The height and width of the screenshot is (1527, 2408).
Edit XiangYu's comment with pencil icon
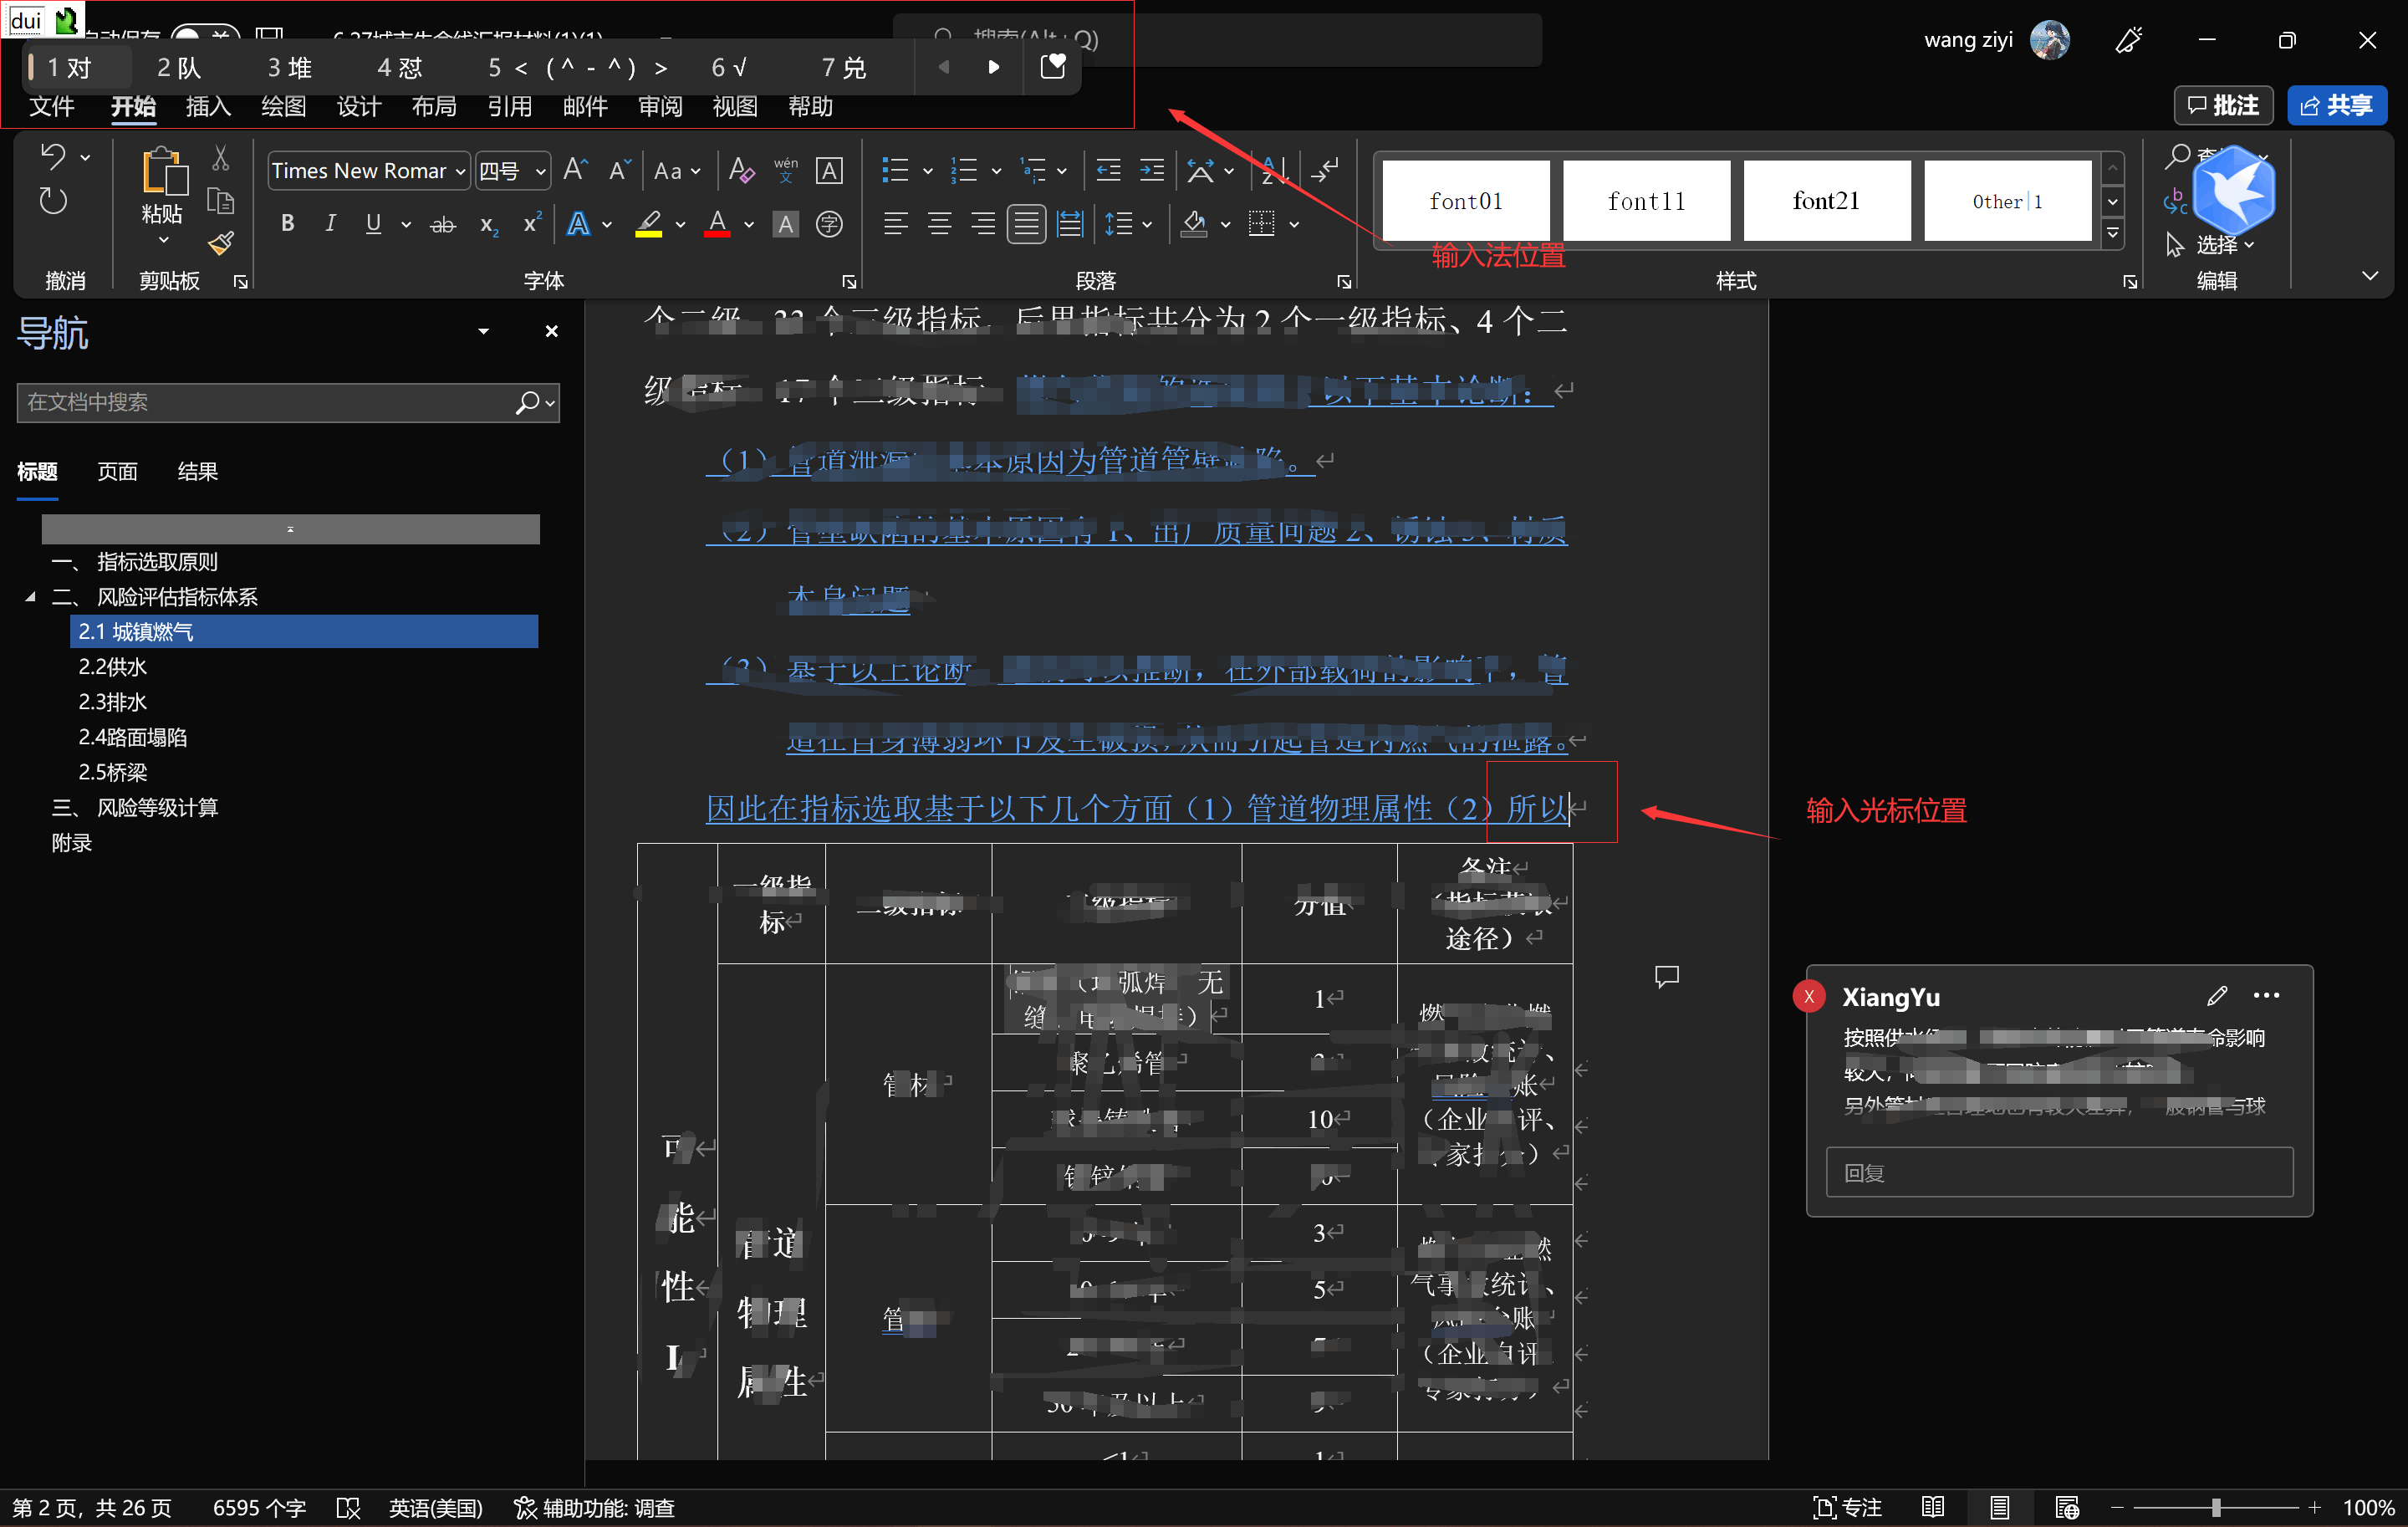(2217, 995)
